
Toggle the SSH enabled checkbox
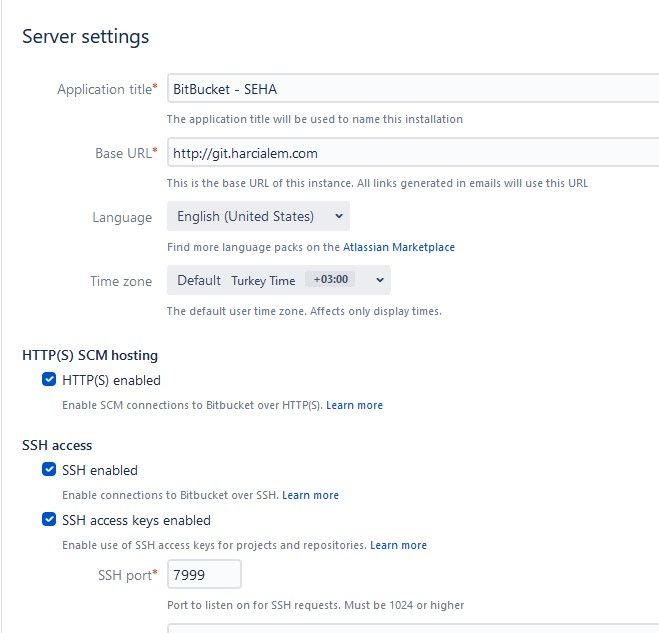(49, 469)
